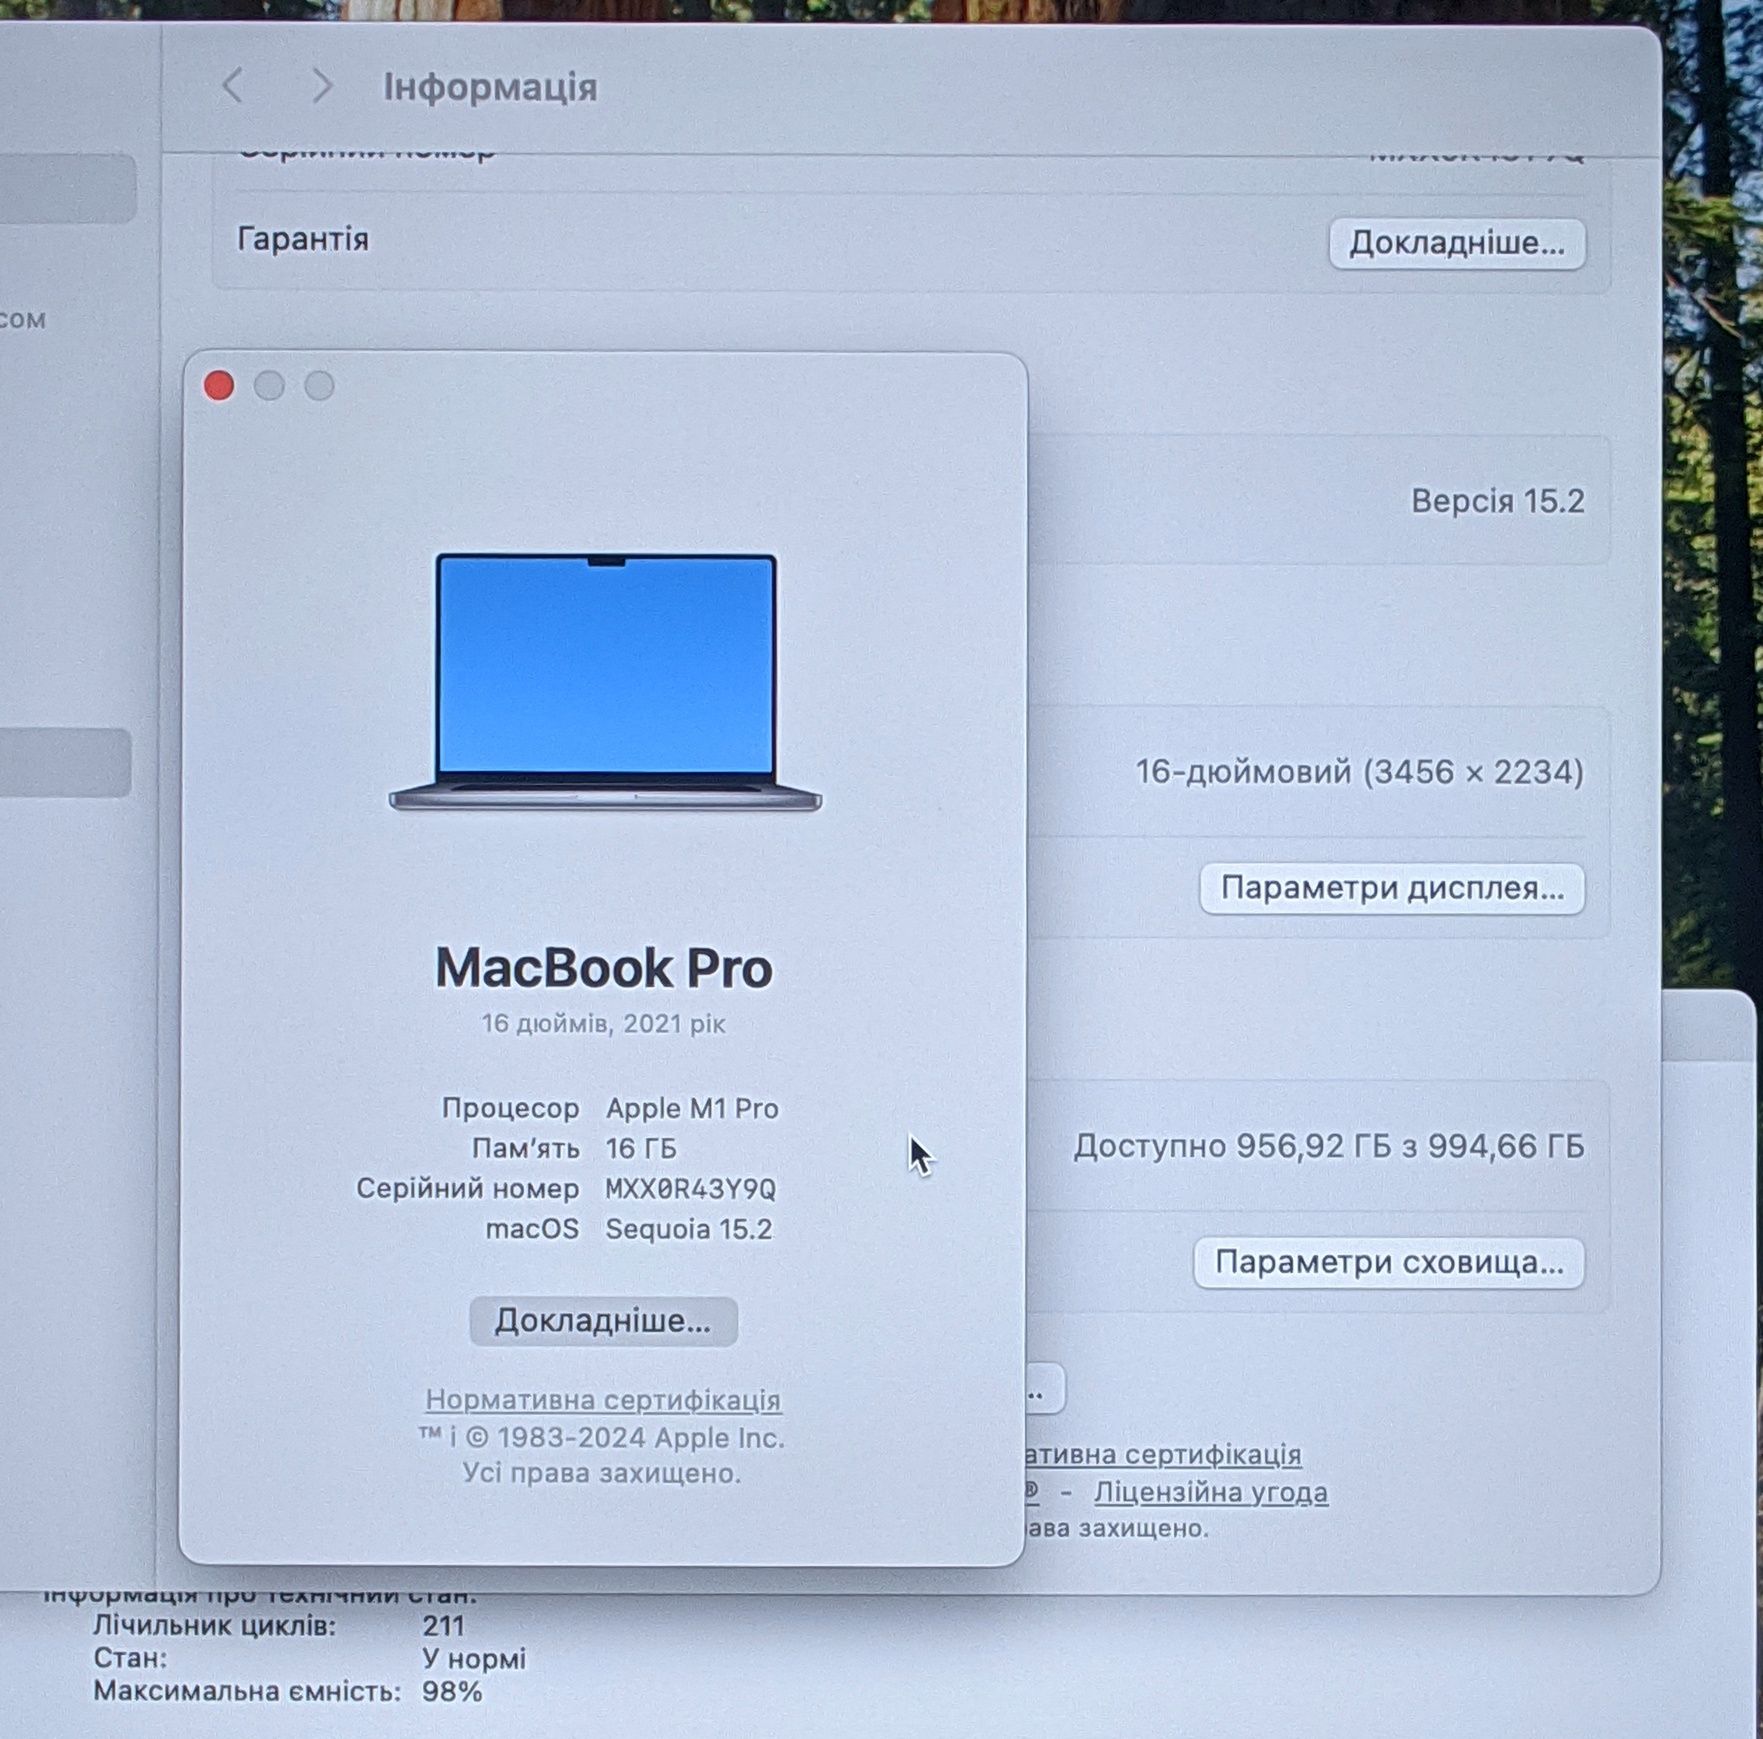Image resolution: width=1763 pixels, height=1739 pixels.
Task: Open Ліцензійна угода link
Action: (x=1211, y=1492)
